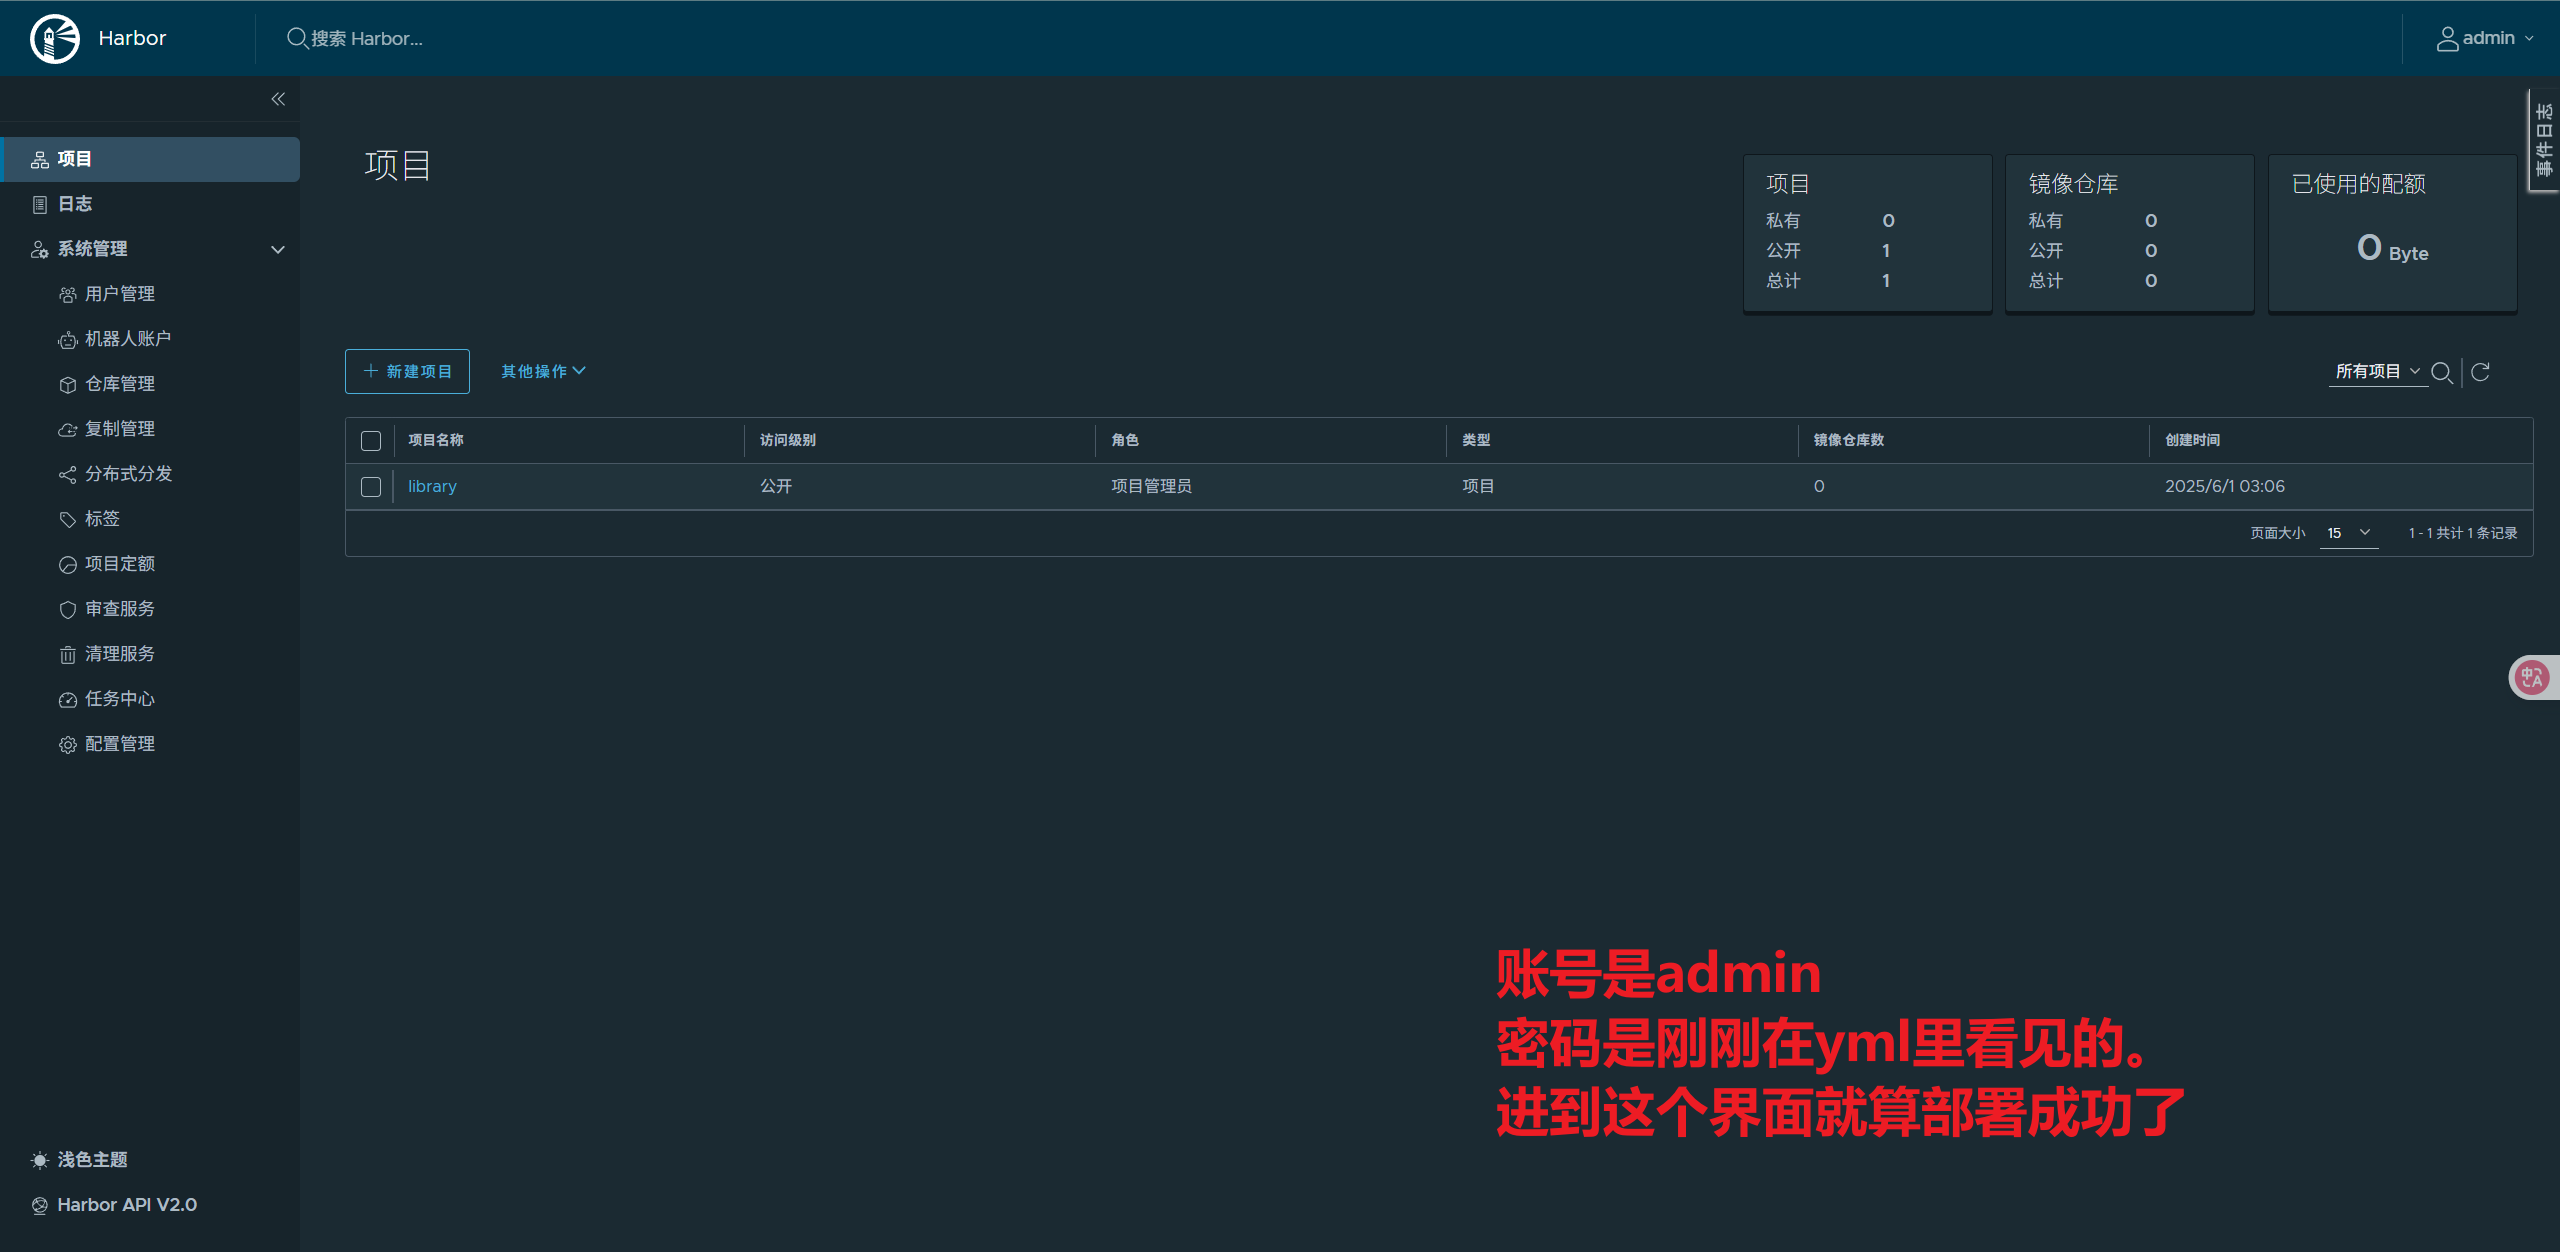Collapse the sidebar with double-chevron icon
Viewport: 2560px width, 1252px height.
coord(278,99)
